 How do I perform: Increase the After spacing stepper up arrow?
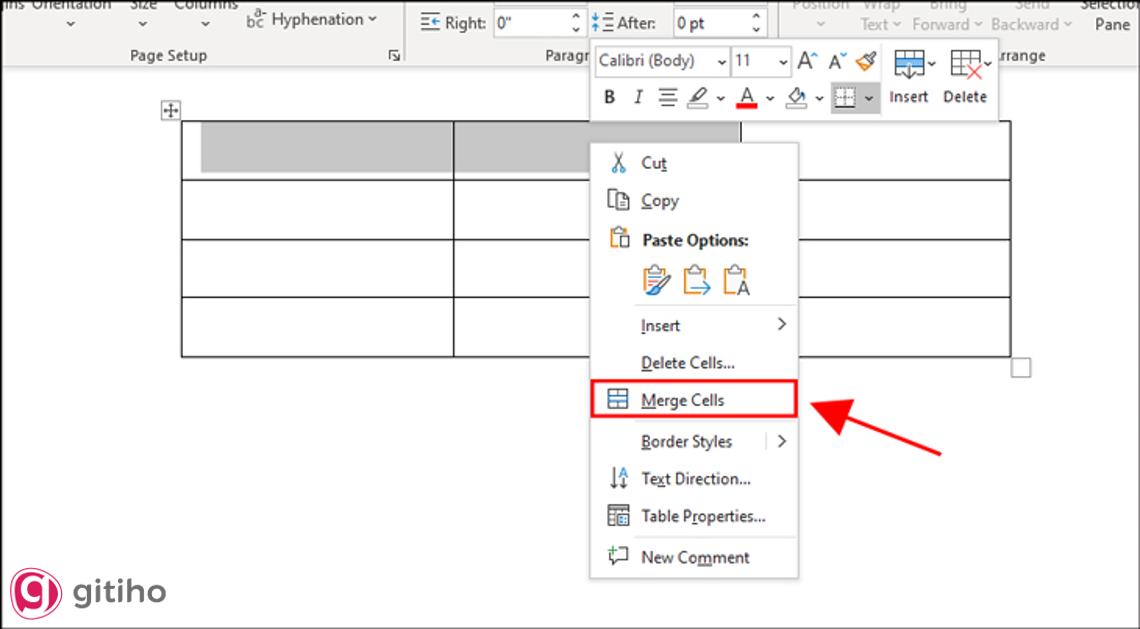(x=757, y=16)
